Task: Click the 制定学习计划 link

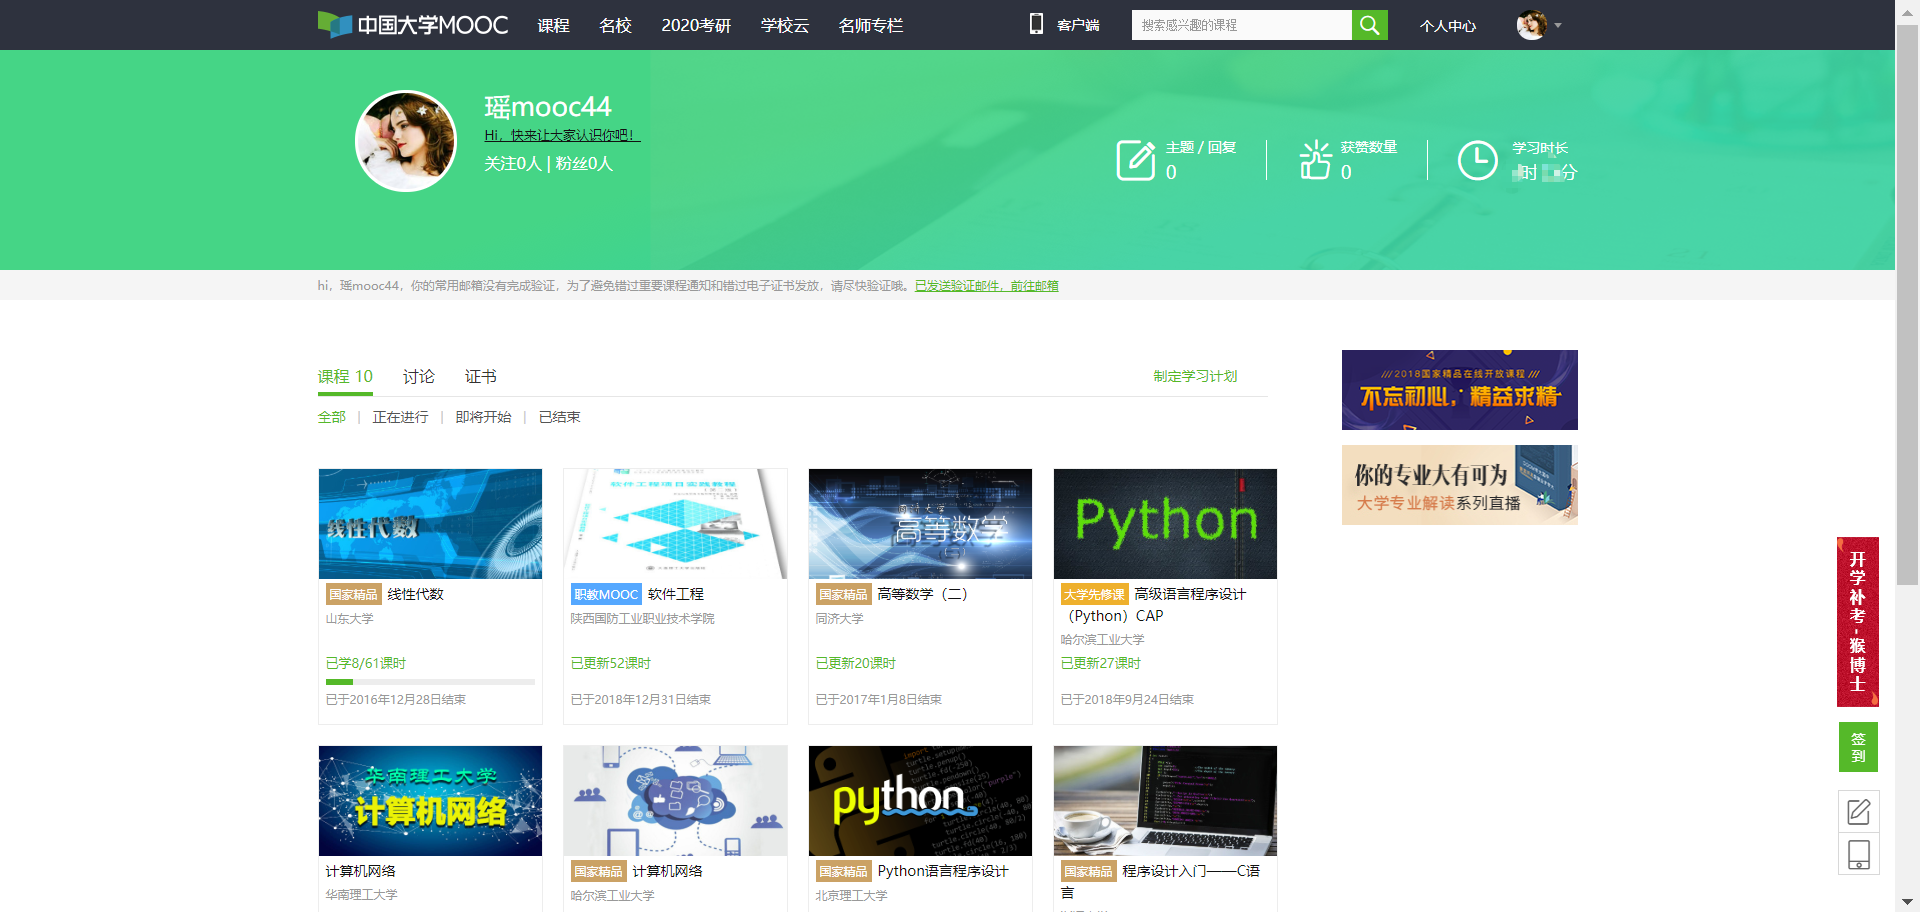Action: [x=1195, y=376]
